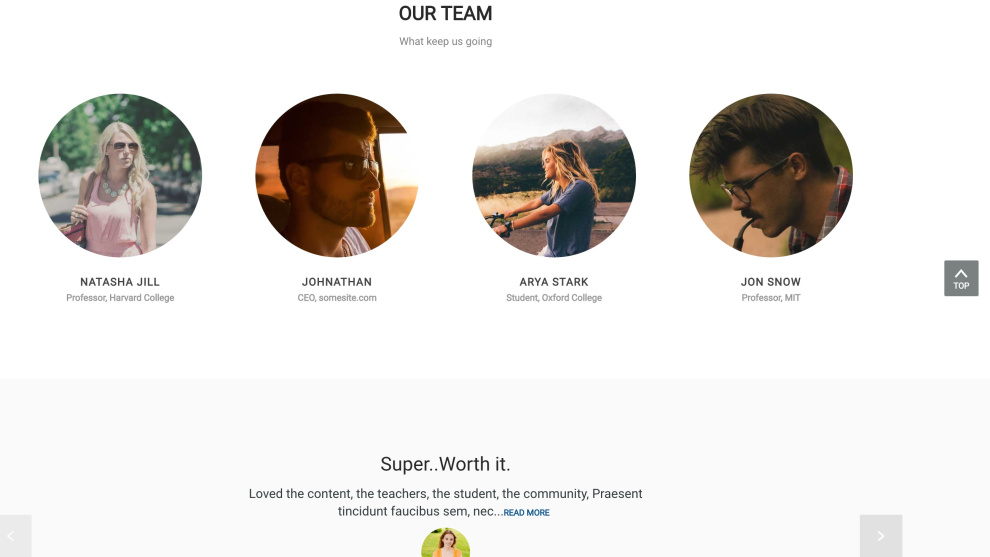Select the name NATASHA JILL

tap(120, 282)
